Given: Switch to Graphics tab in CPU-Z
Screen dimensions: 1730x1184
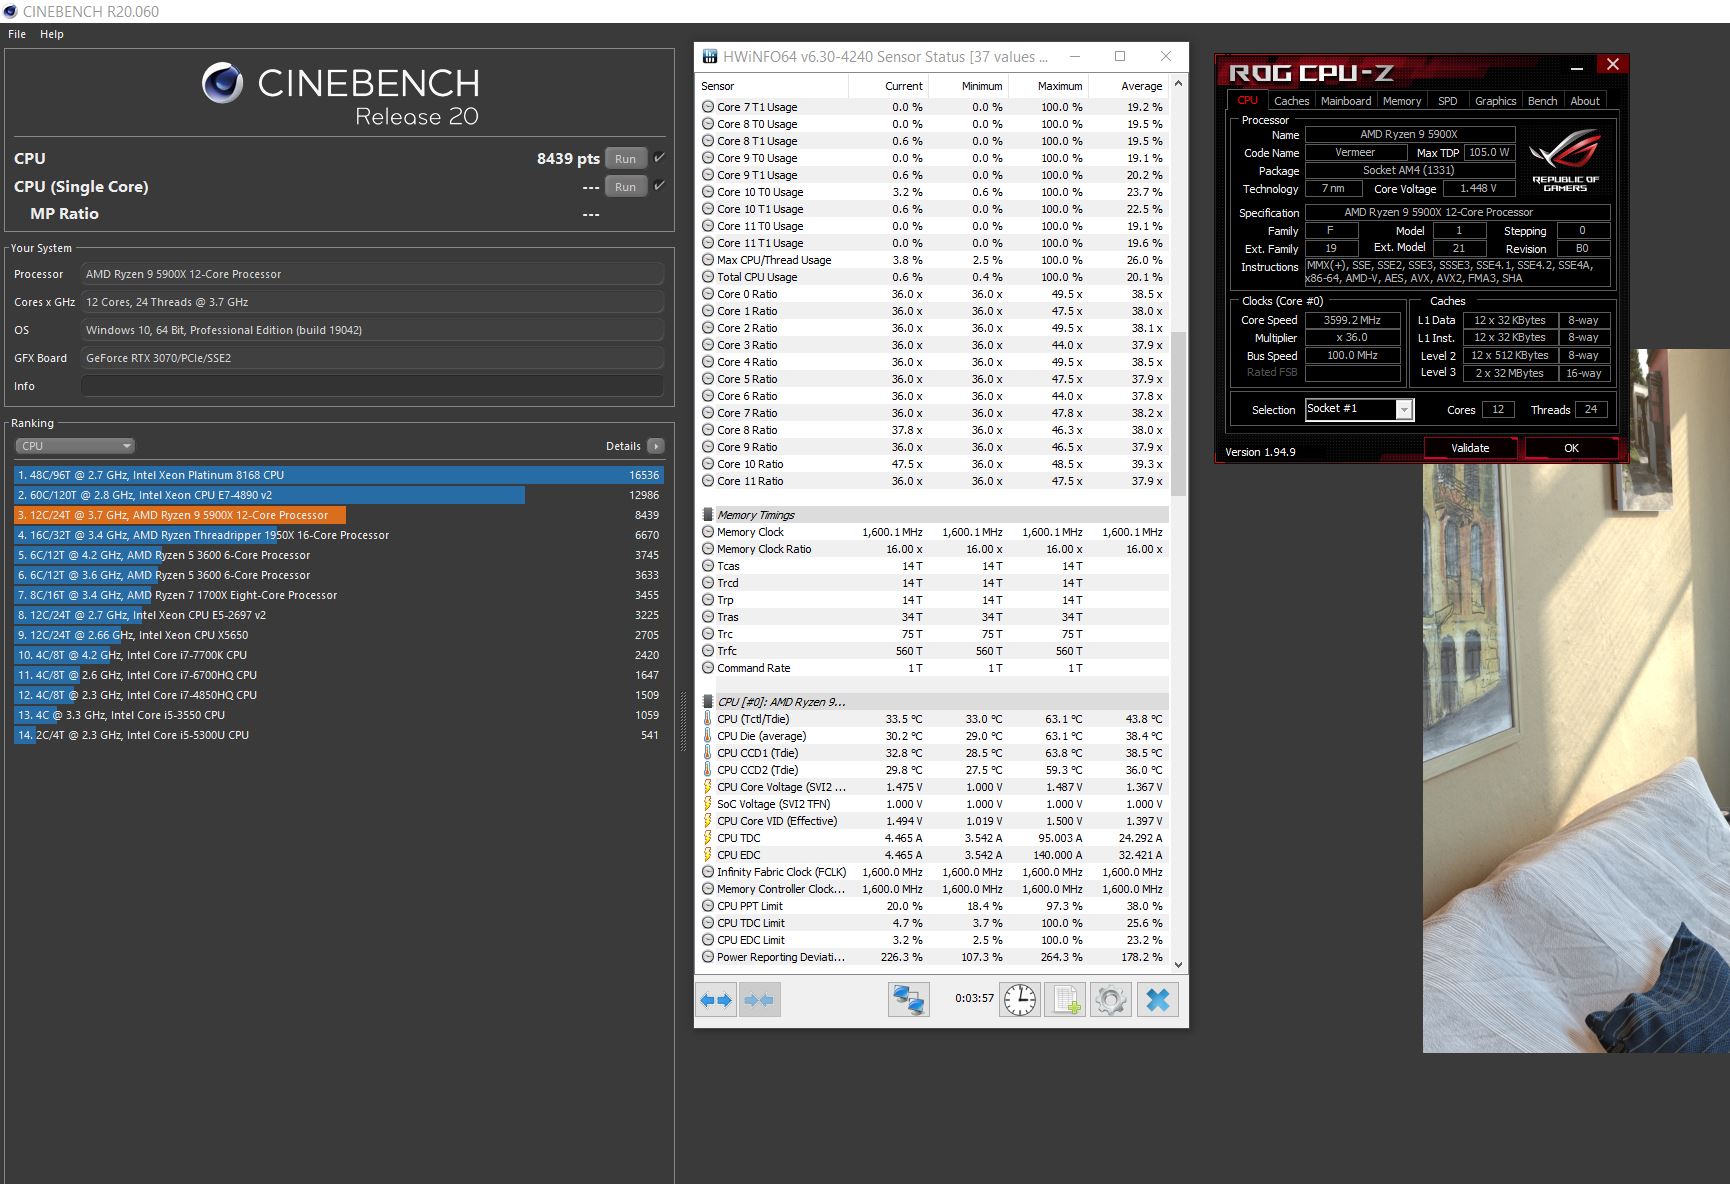Looking at the screenshot, I should coord(1495,101).
